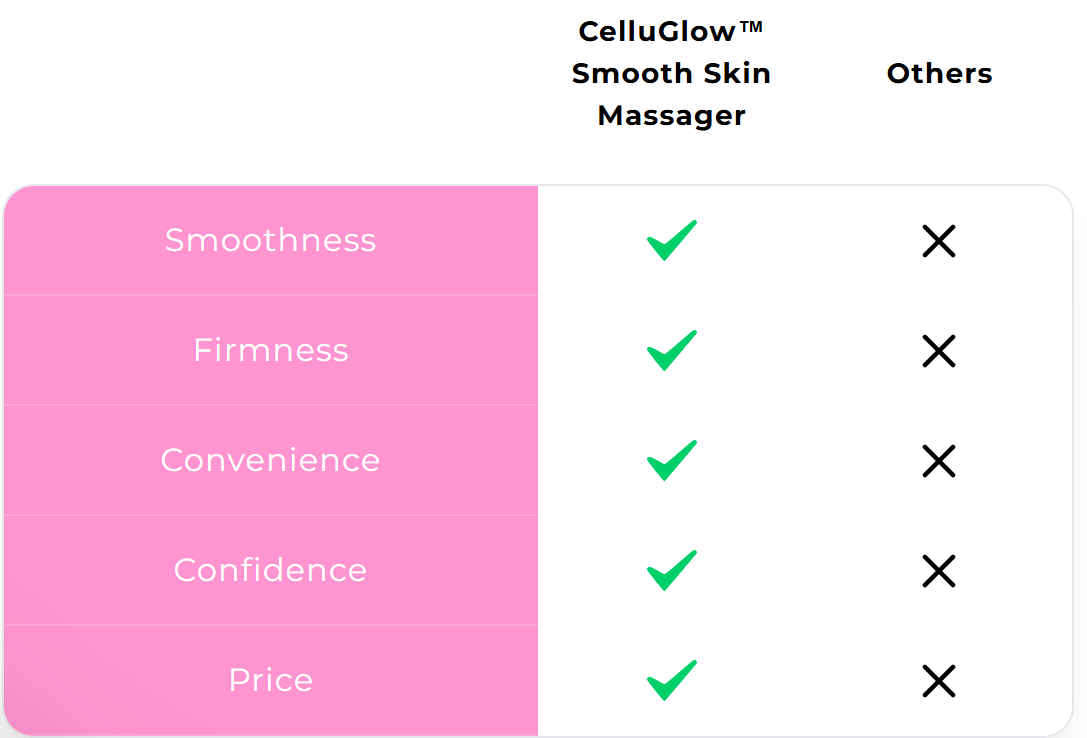
Task: Select the Convenience row label
Action: 270,460
